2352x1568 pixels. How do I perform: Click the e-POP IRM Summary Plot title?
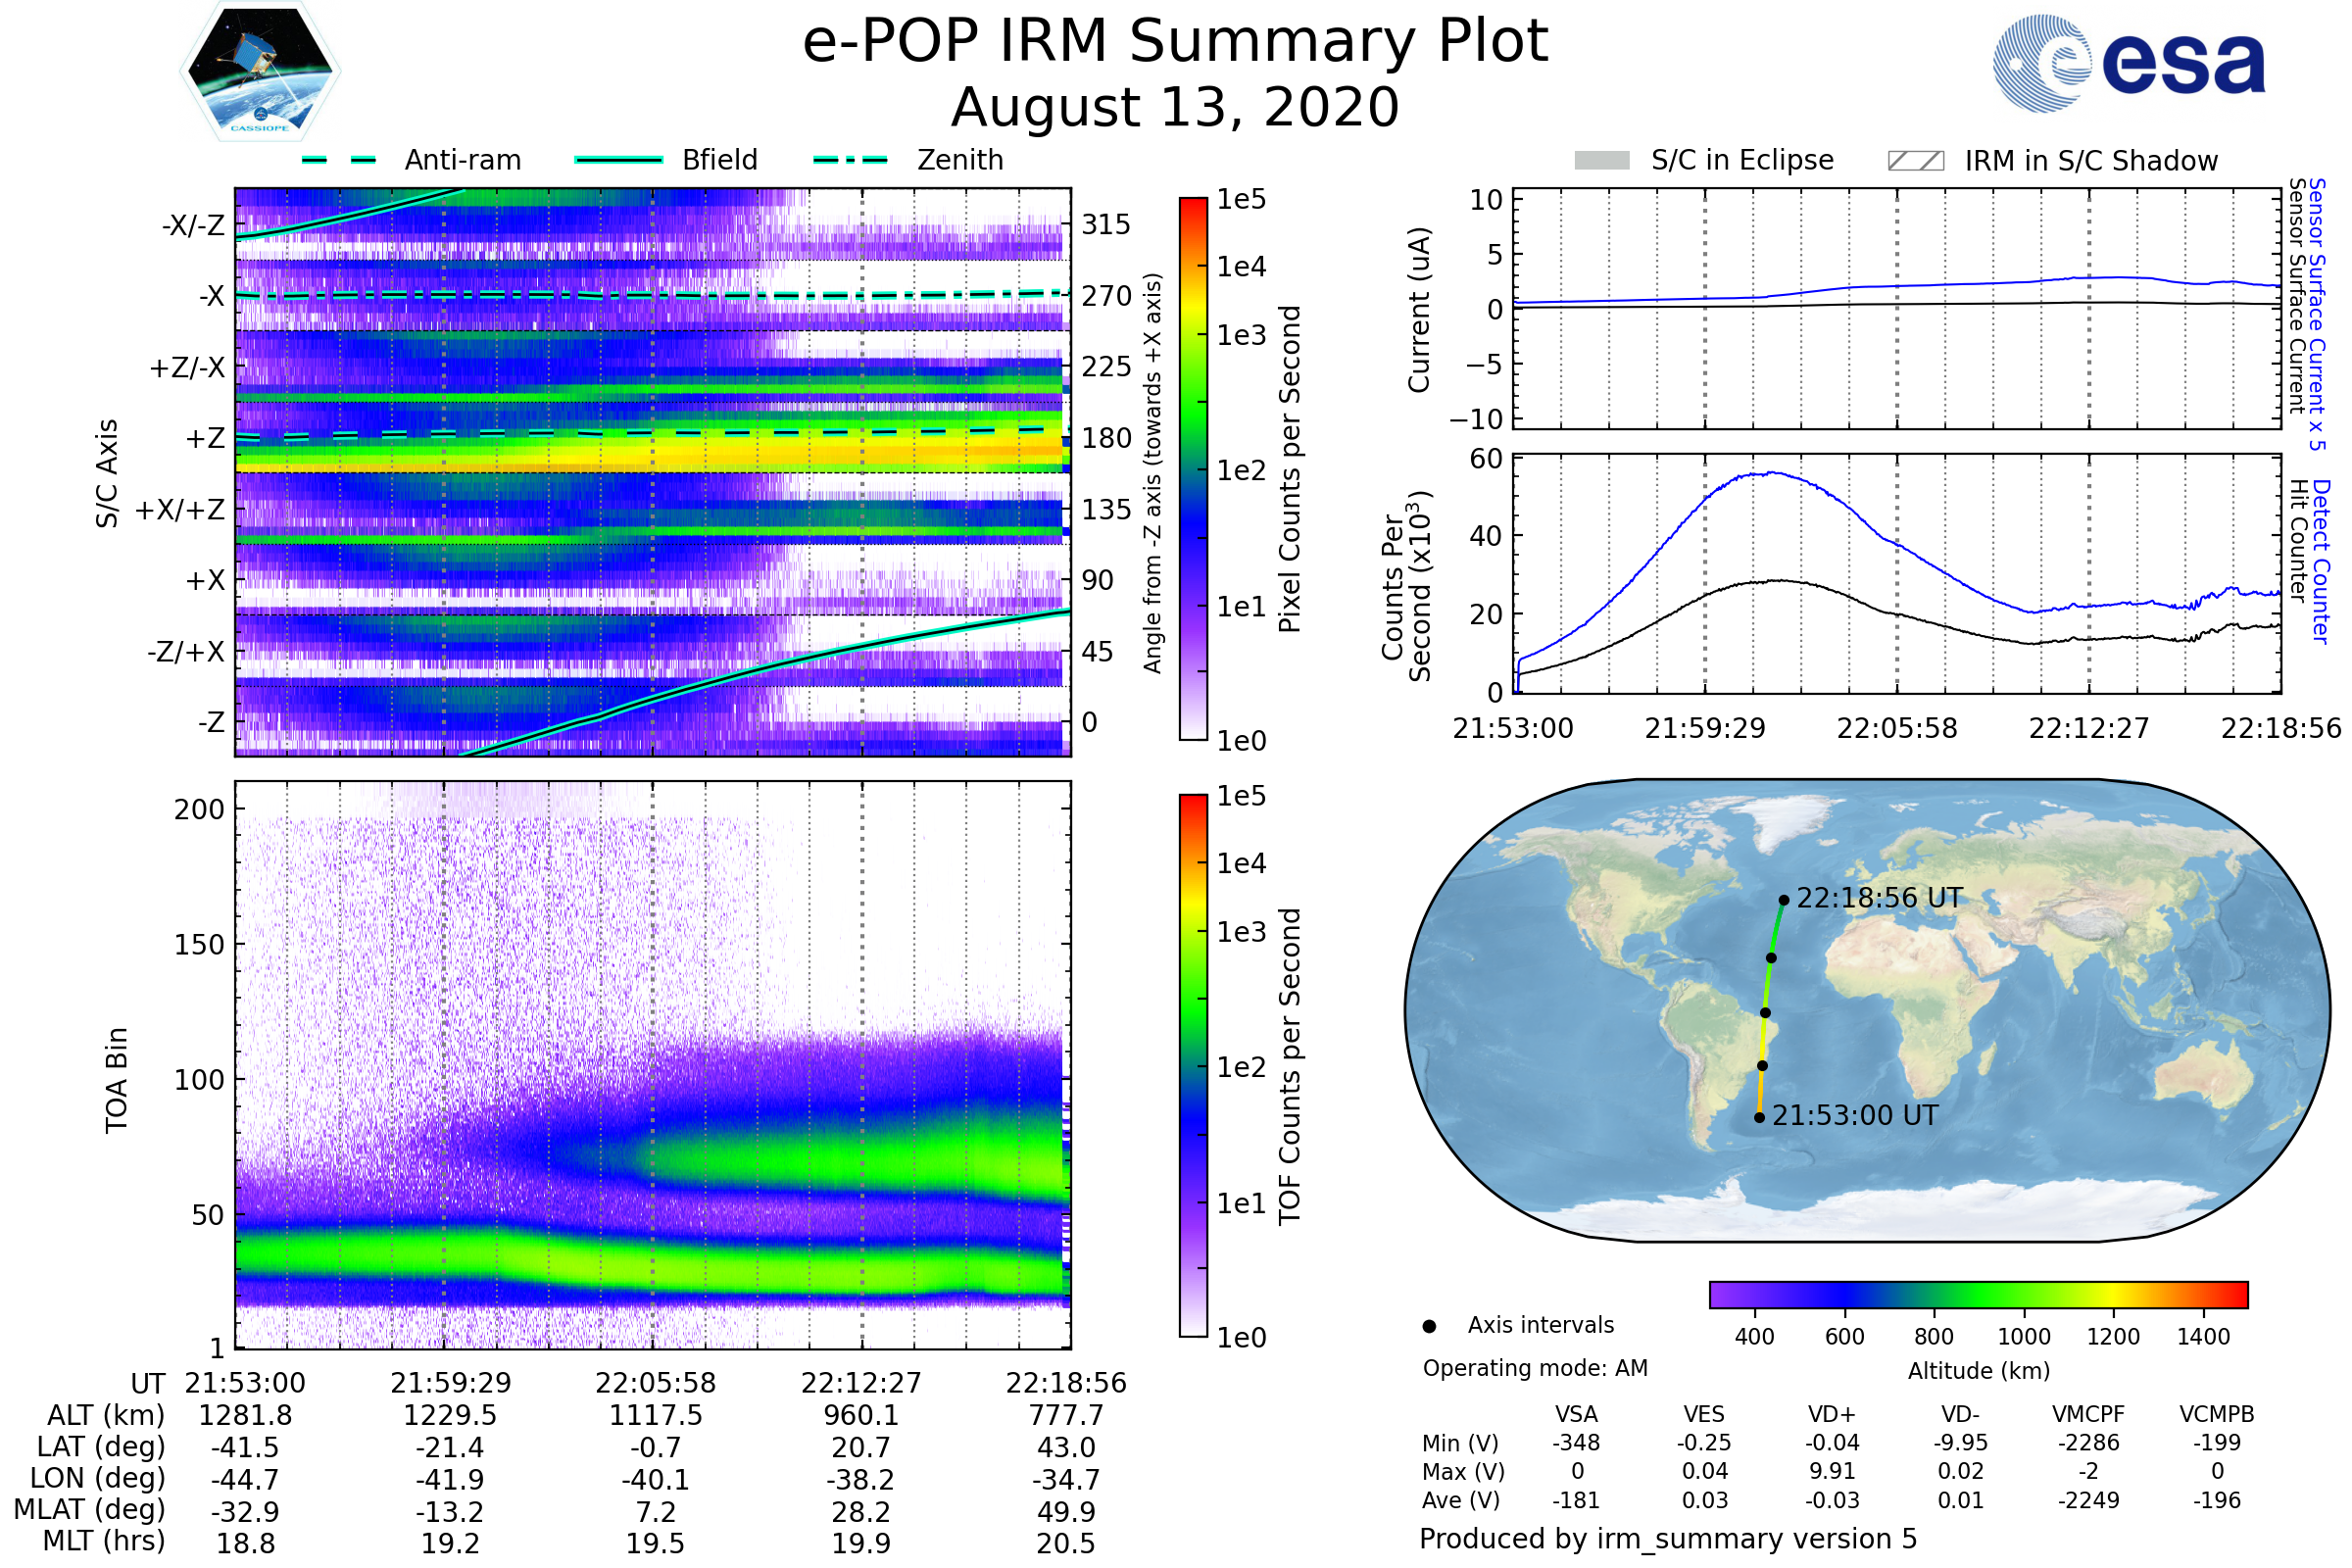[x=1175, y=42]
